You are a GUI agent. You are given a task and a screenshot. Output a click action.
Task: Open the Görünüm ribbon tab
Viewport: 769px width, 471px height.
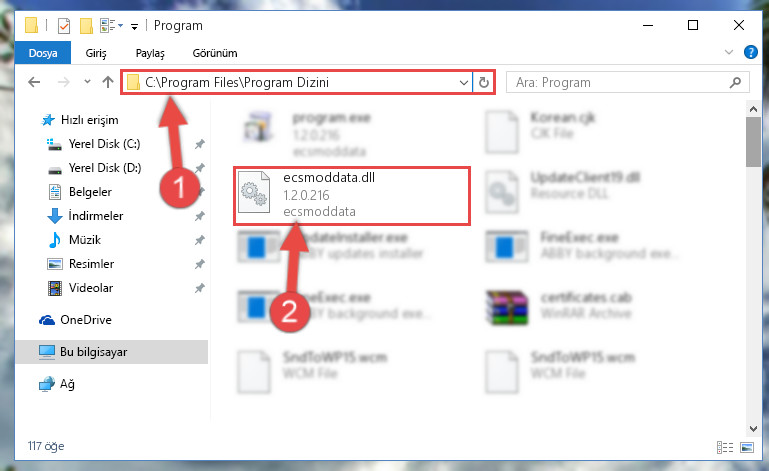point(215,53)
